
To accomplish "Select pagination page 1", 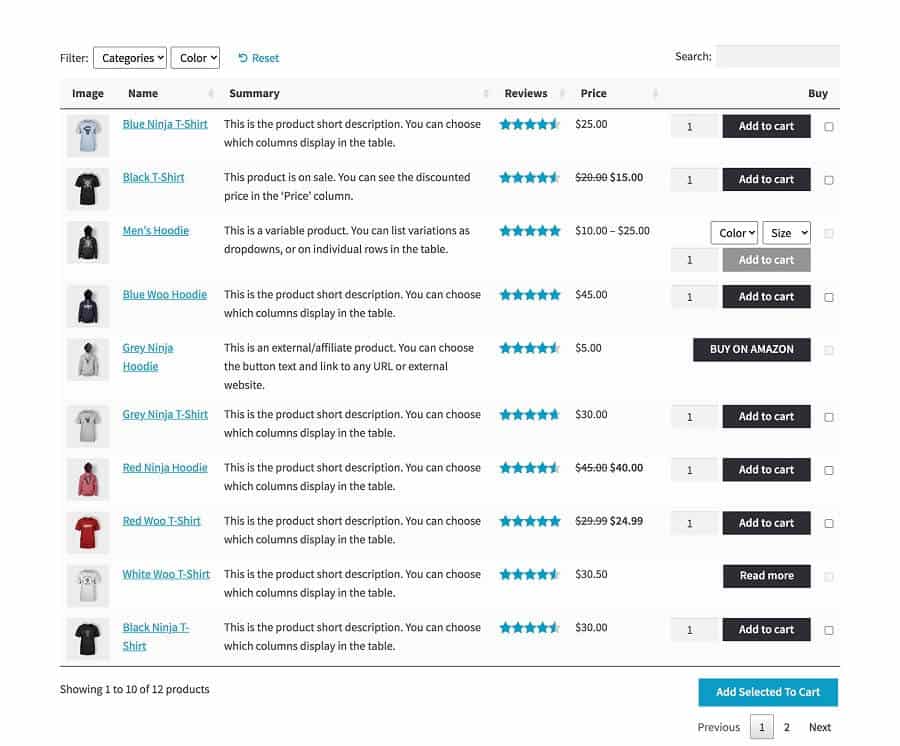I will 762,727.
